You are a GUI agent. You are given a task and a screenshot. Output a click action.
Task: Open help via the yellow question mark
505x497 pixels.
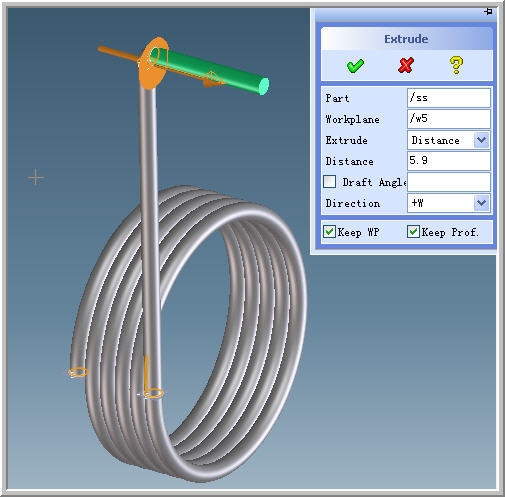pyautogui.click(x=456, y=65)
